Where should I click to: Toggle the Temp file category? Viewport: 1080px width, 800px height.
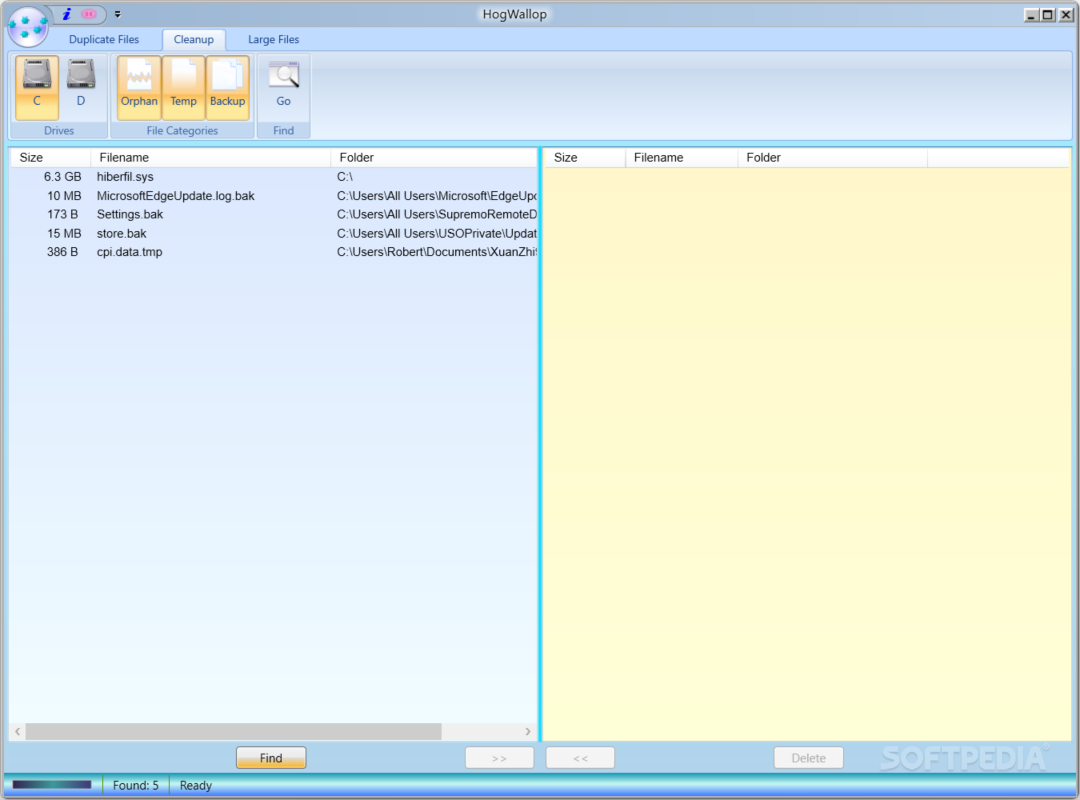(x=183, y=87)
